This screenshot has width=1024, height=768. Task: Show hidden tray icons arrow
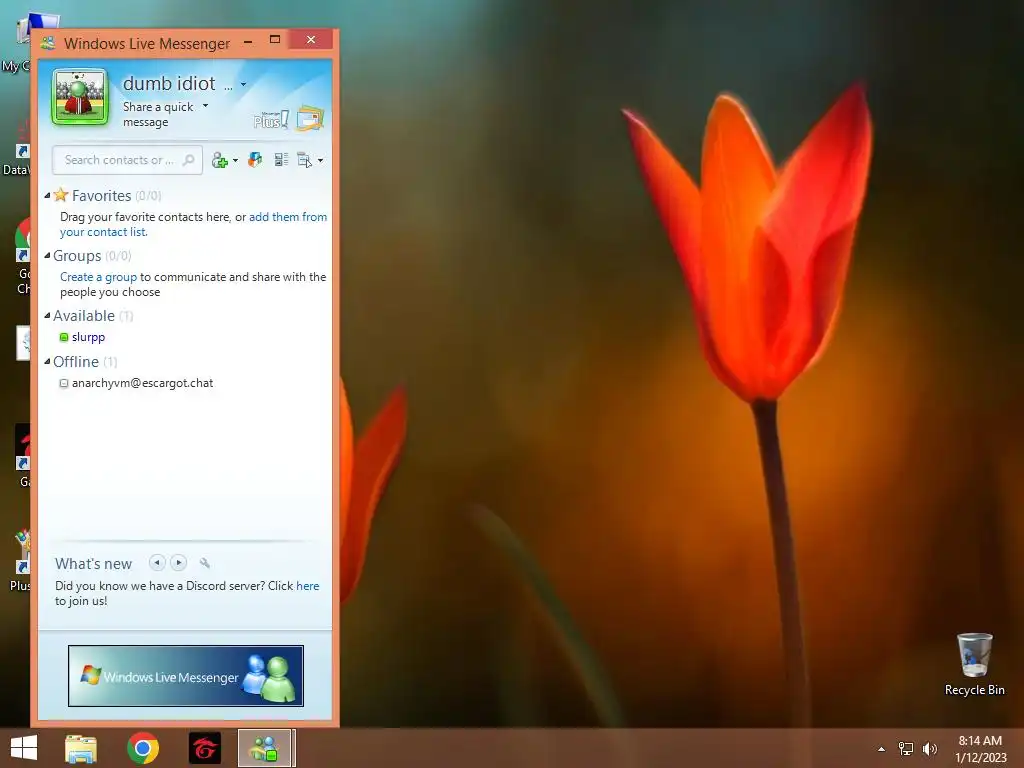click(x=882, y=749)
